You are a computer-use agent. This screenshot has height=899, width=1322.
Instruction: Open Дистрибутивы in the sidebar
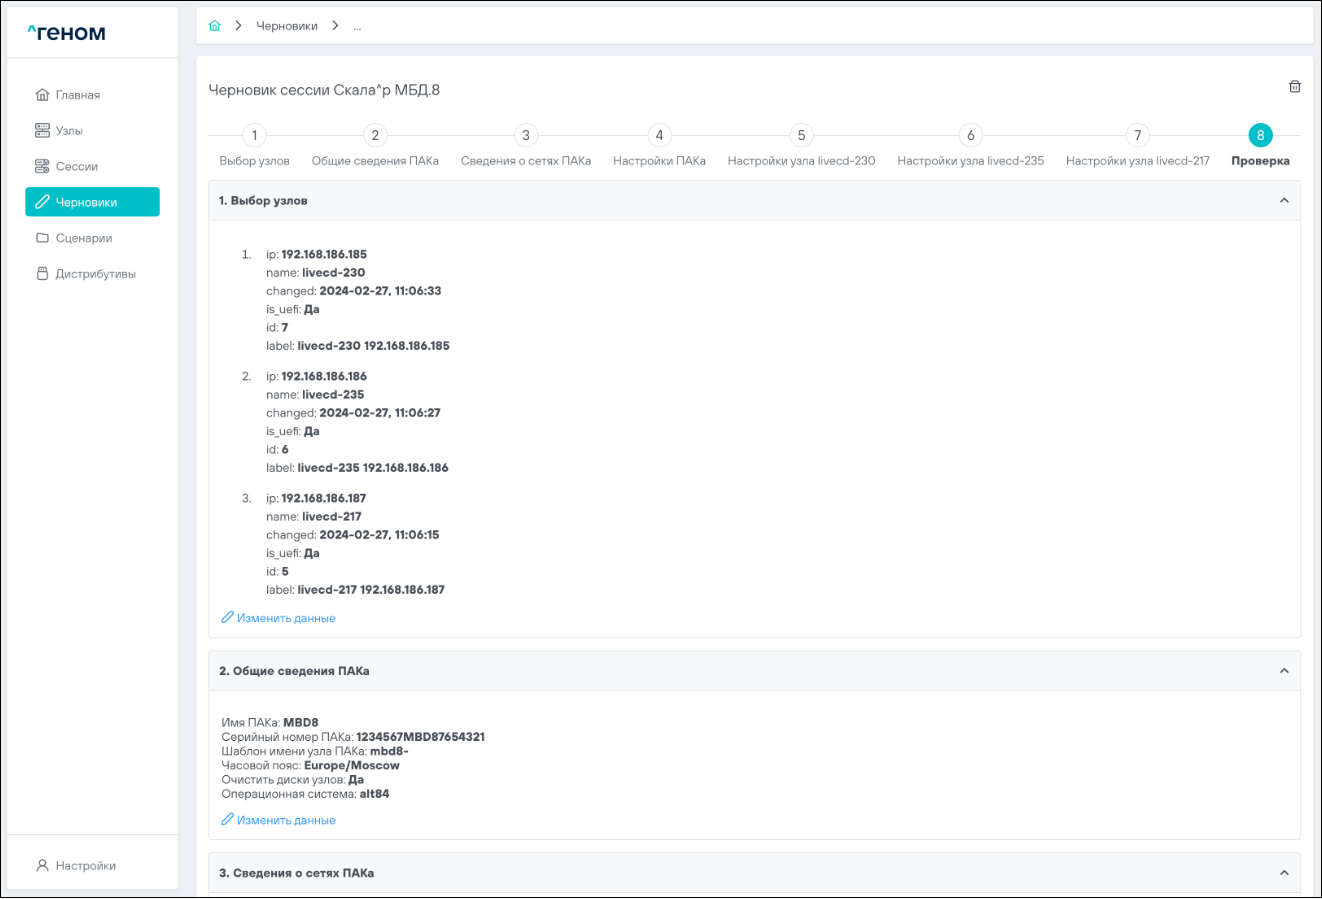(x=95, y=274)
